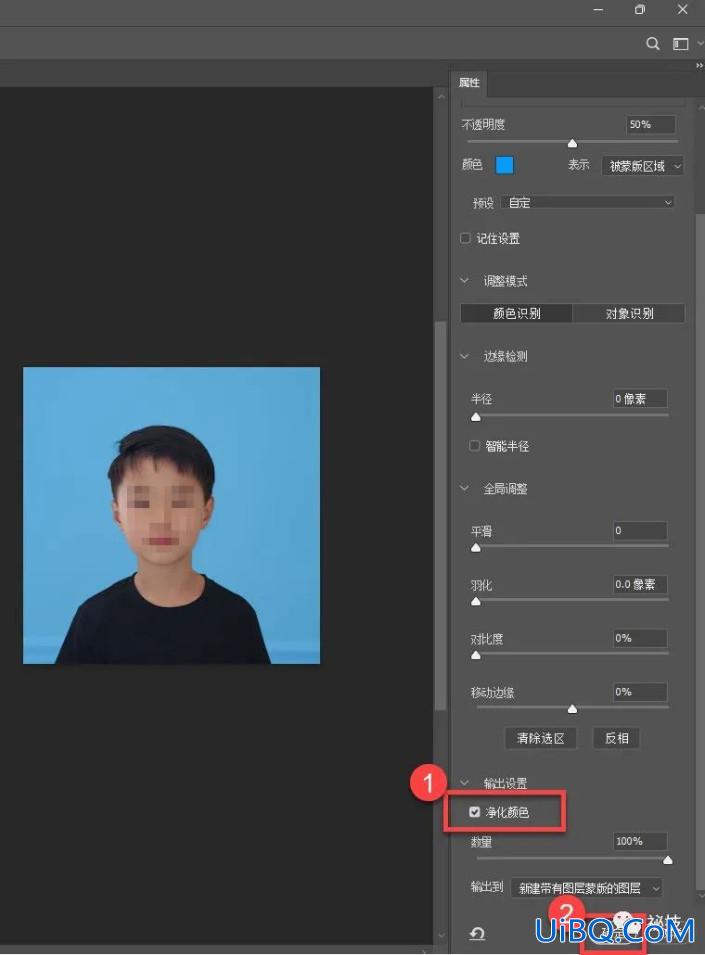Click the 数量 value field
This screenshot has width=705, height=955.
click(640, 841)
